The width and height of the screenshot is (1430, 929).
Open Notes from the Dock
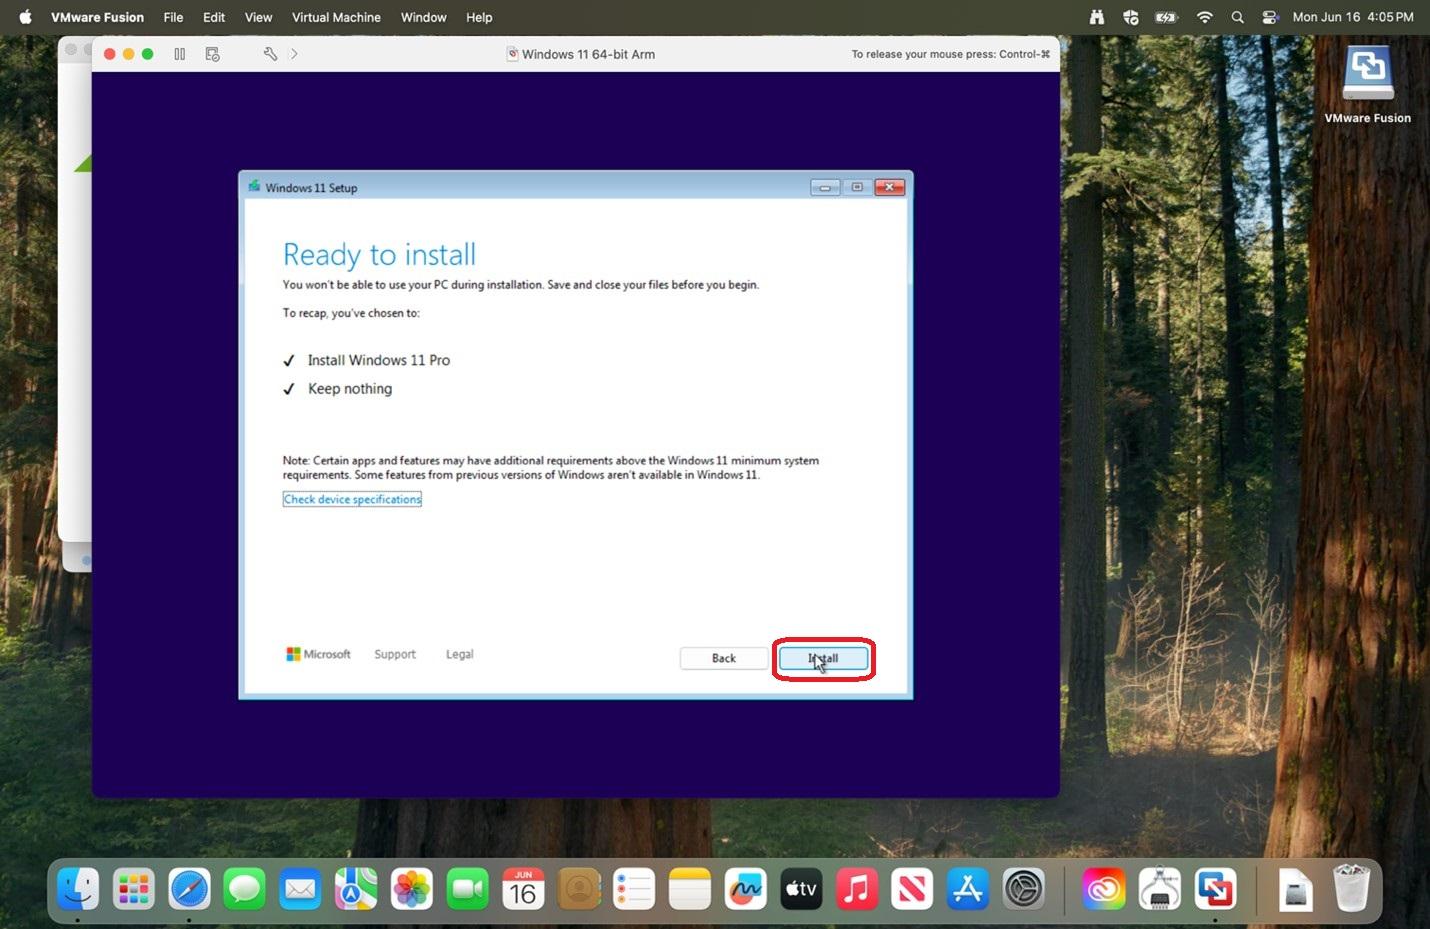click(x=690, y=888)
